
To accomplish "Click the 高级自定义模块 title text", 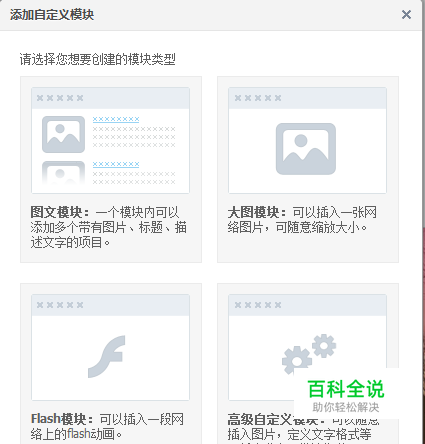I will coord(276,419).
